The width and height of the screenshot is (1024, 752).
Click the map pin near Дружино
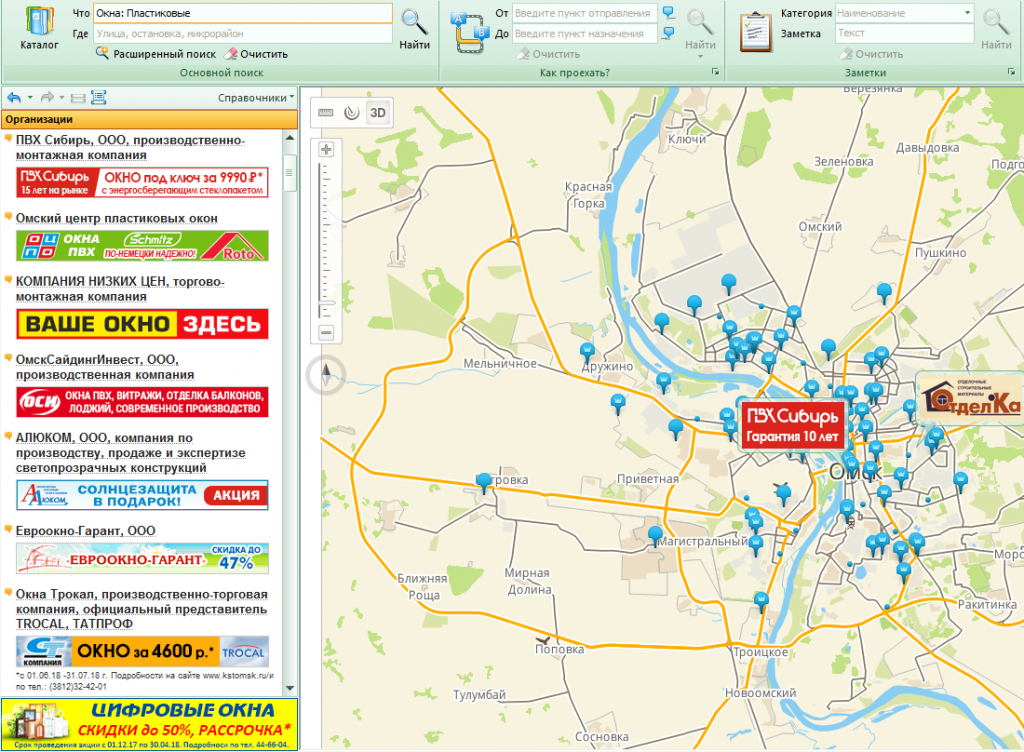click(587, 352)
